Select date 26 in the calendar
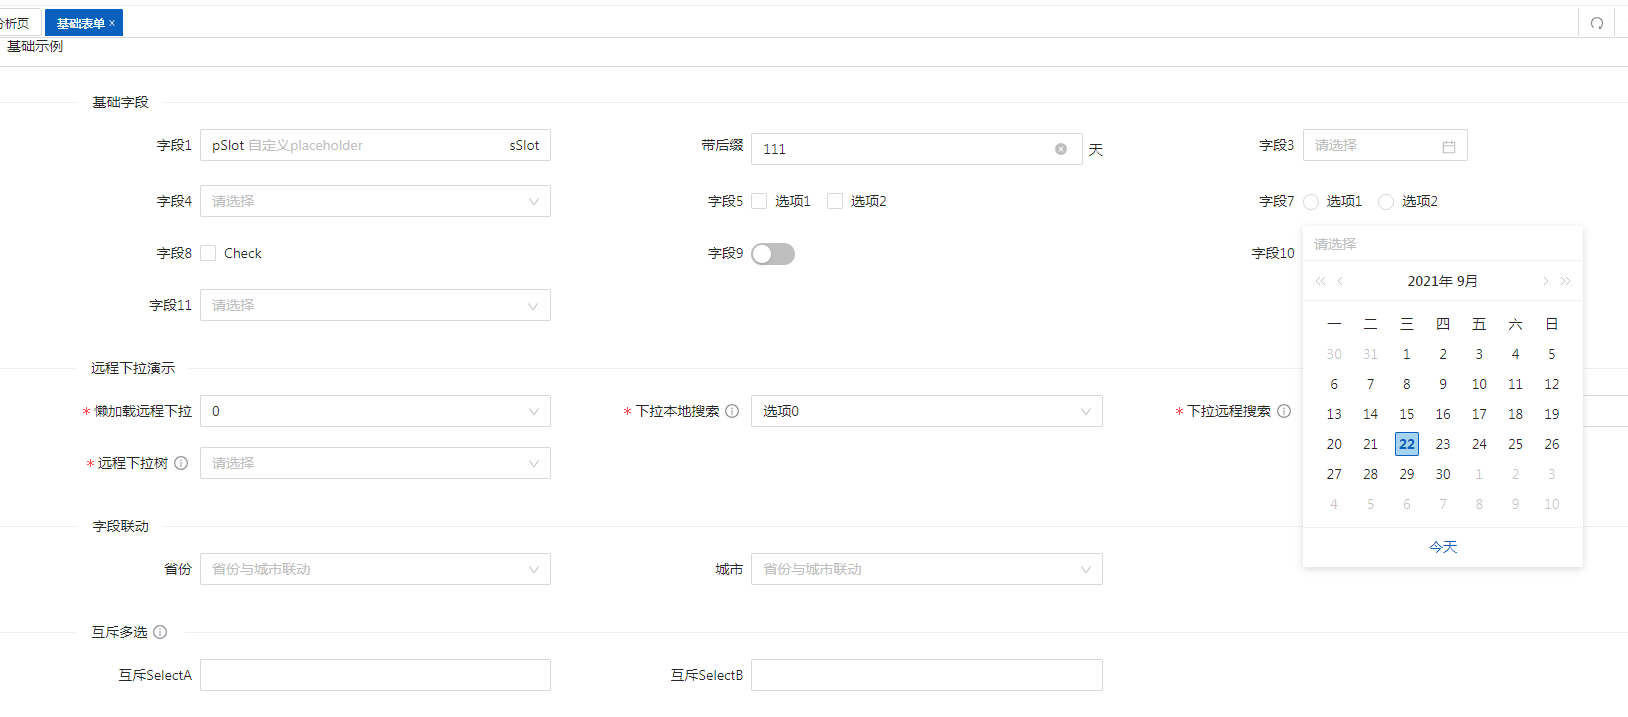1628x717 pixels. (1552, 444)
